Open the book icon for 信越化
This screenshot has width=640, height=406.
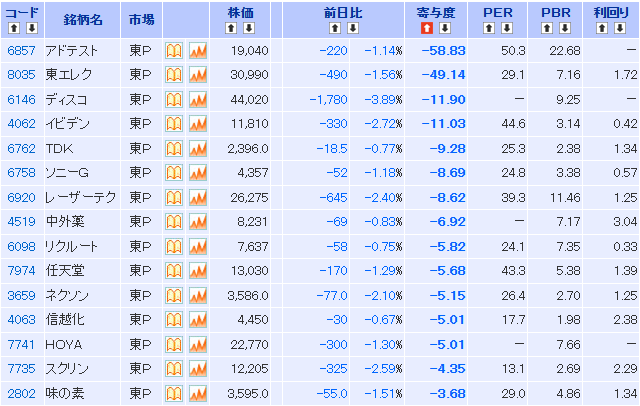(x=173, y=319)
